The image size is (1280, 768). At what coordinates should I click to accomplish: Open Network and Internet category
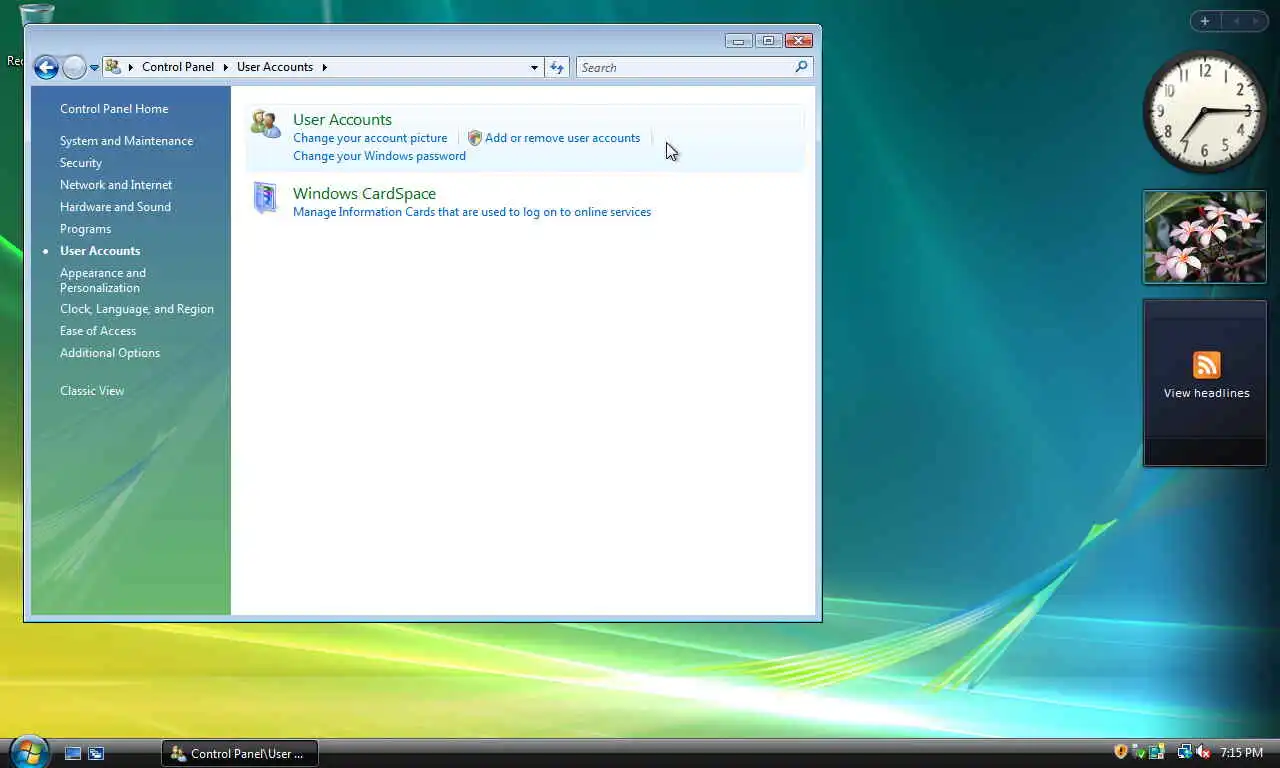[116, 185]
